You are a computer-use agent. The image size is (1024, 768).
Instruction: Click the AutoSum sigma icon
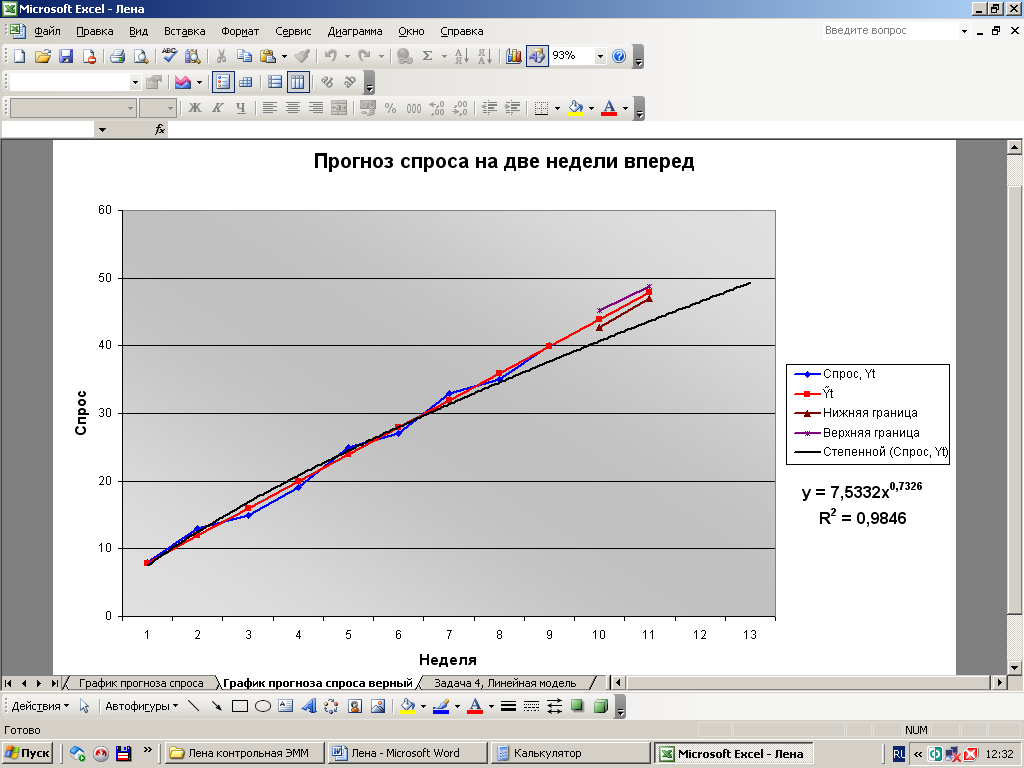point(428,56)
